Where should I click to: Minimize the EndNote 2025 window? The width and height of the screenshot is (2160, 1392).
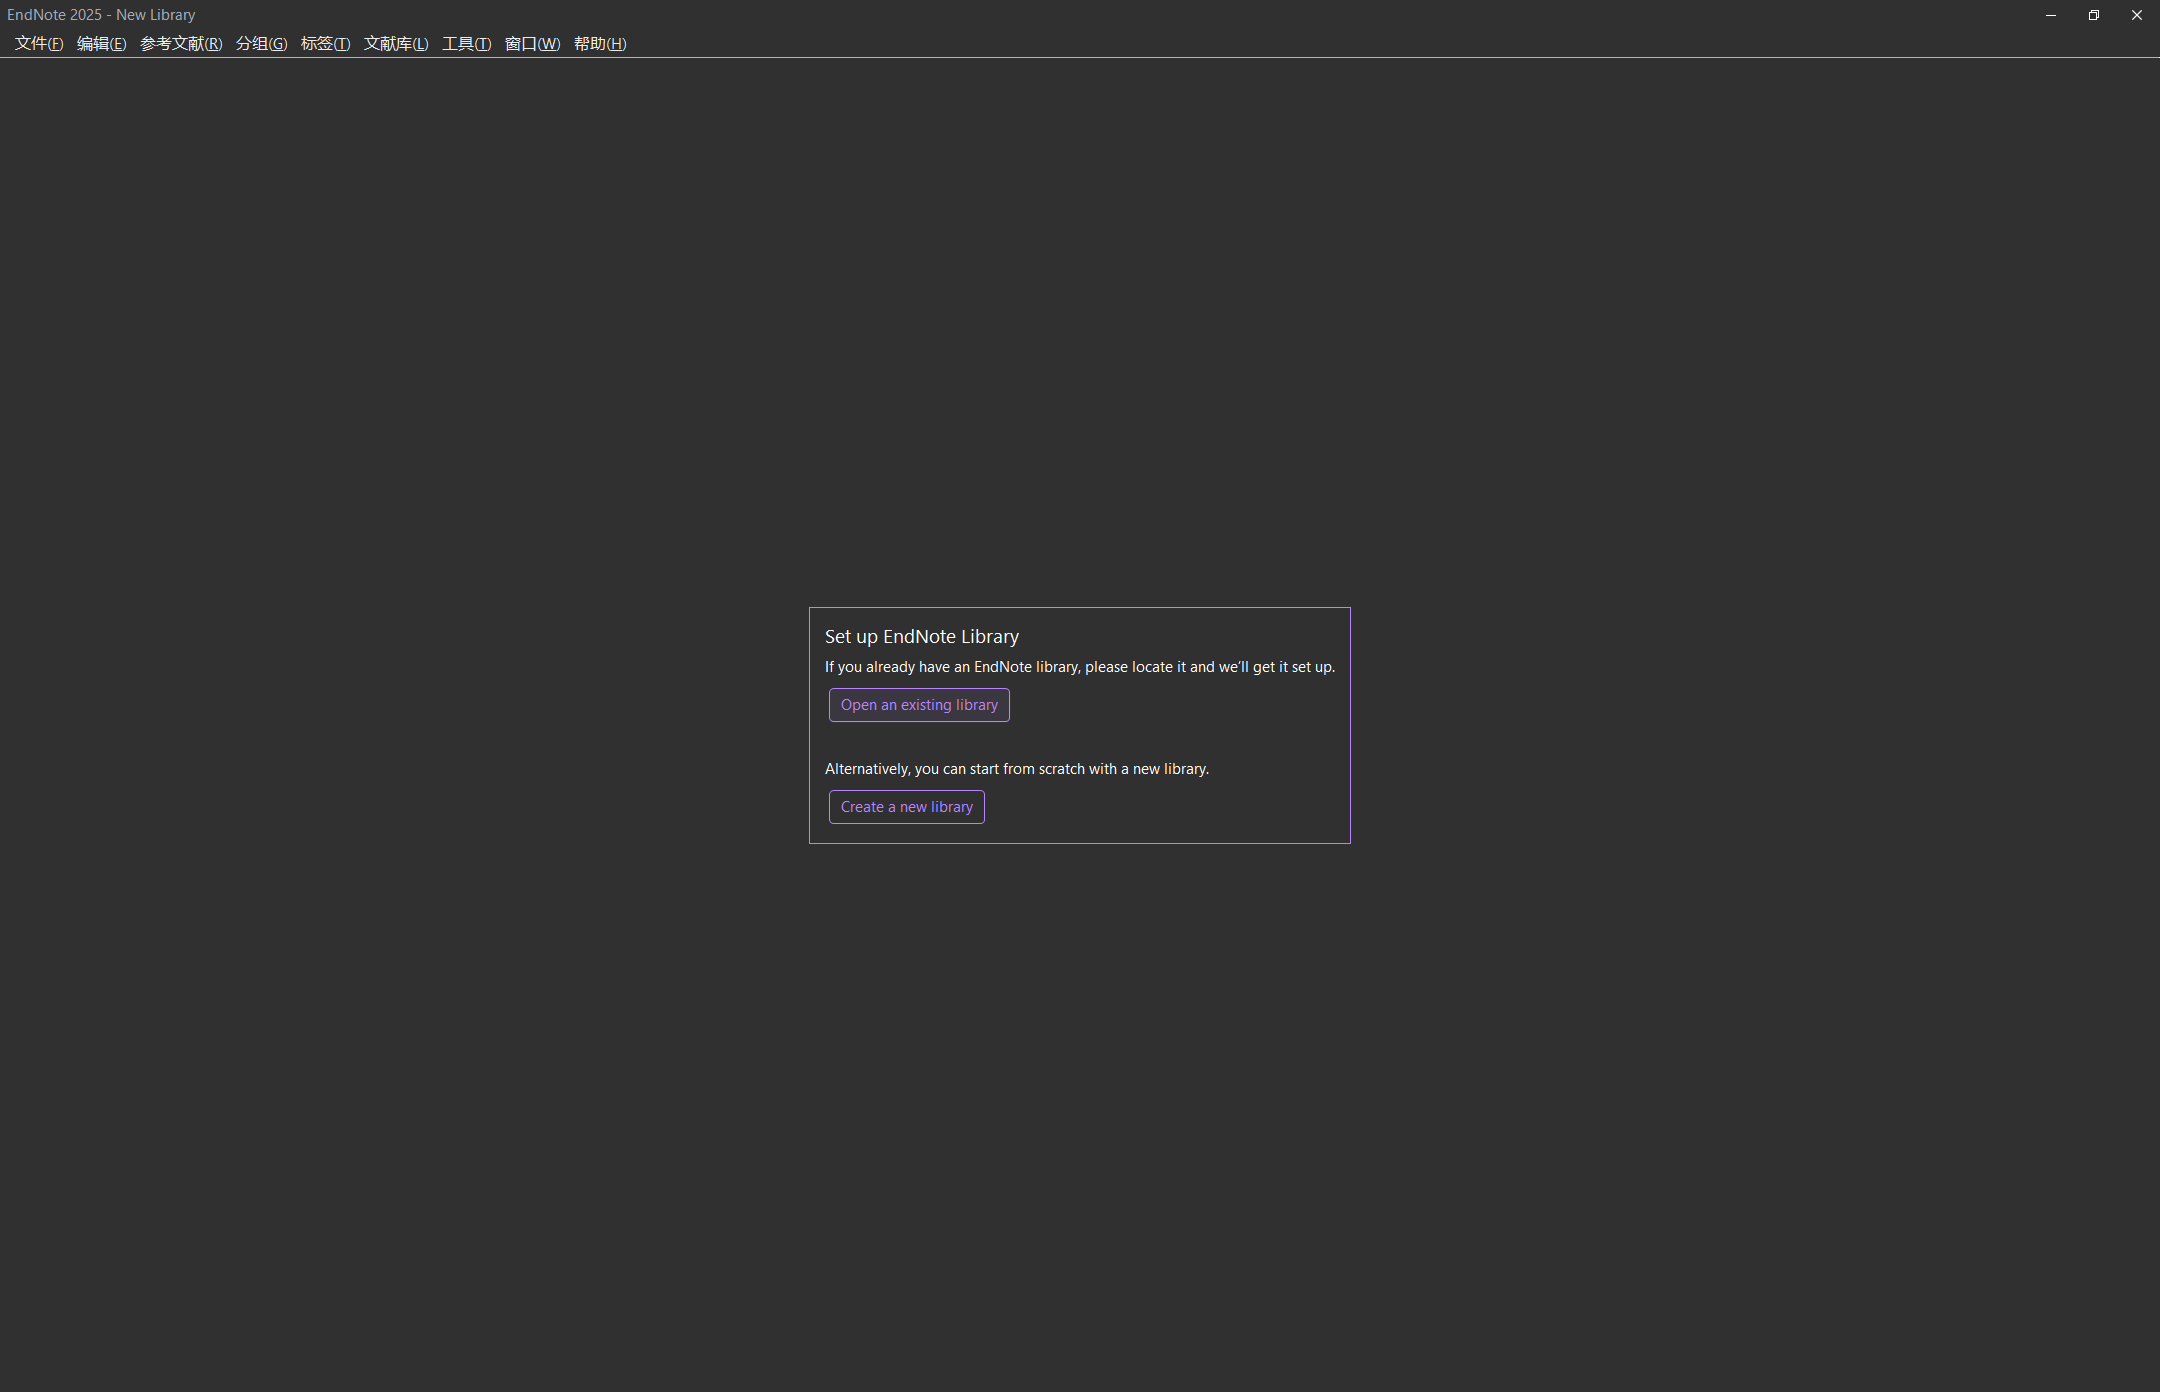(x=2051, y=15)
